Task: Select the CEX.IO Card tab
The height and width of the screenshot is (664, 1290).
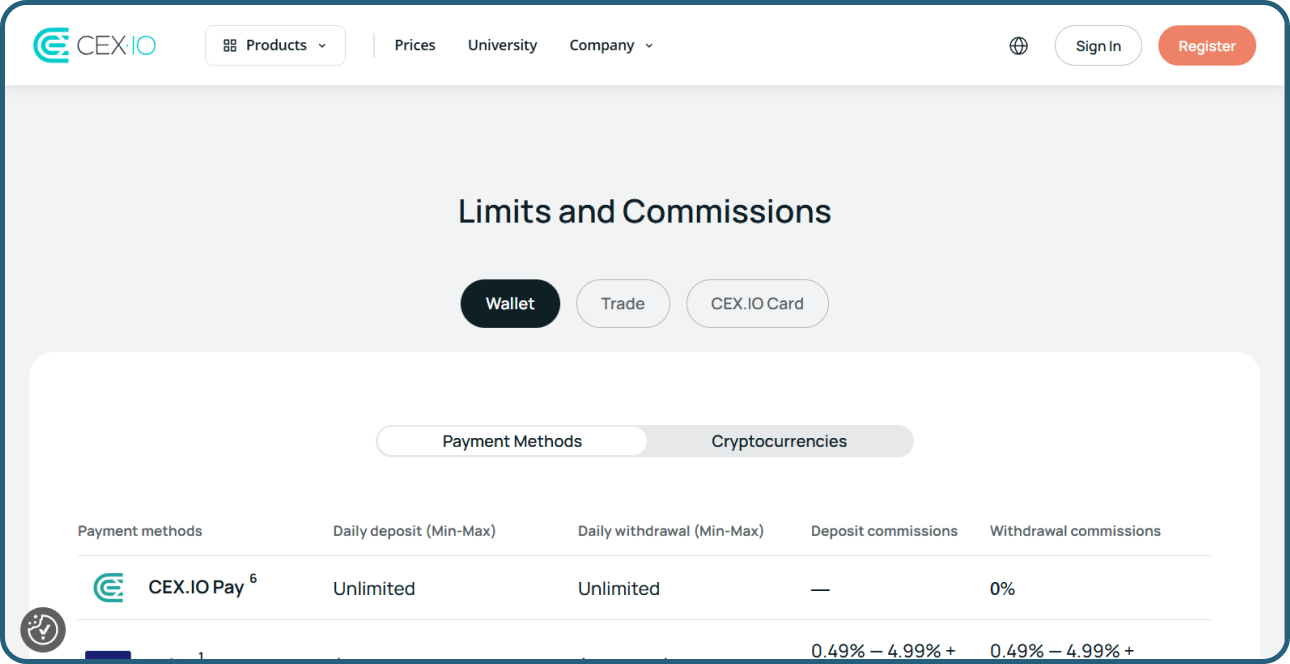Action: tap(757, 303)
